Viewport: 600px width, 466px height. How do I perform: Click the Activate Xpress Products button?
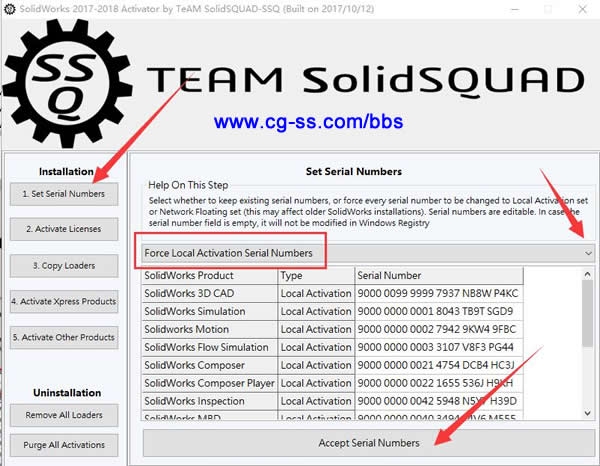64,301
